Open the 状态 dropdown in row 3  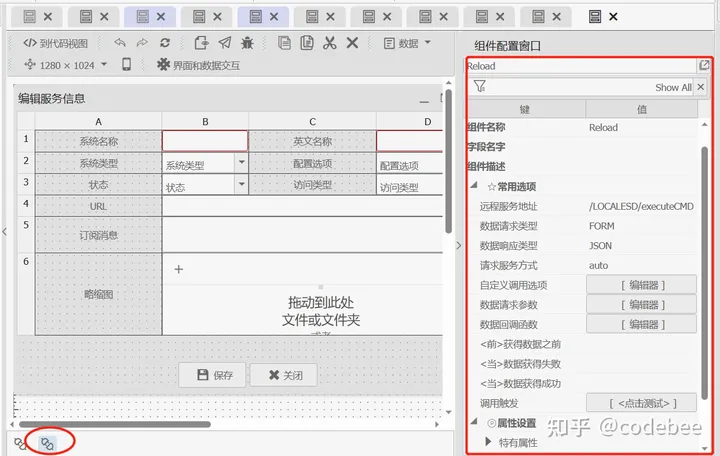[x=241, y=184]
